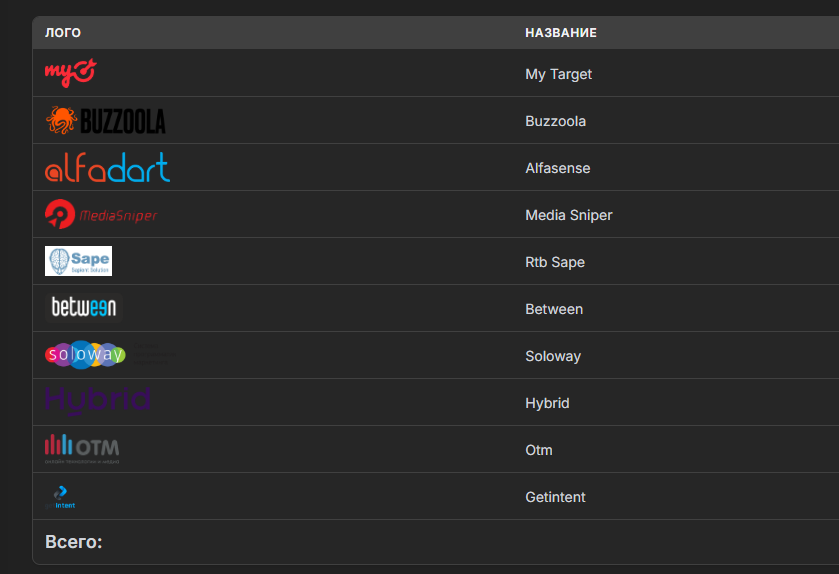Image resolution: width=839 pixels, height=574 pixels.
Task: Select the Between name cell
Action: click(x=554, y=309)
